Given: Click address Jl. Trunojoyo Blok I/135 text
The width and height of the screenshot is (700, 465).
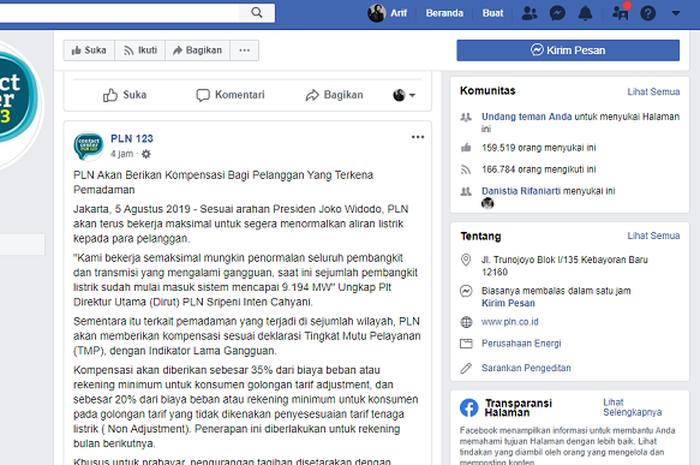Looking at the screenshot, I should click(x=564, y=266).
